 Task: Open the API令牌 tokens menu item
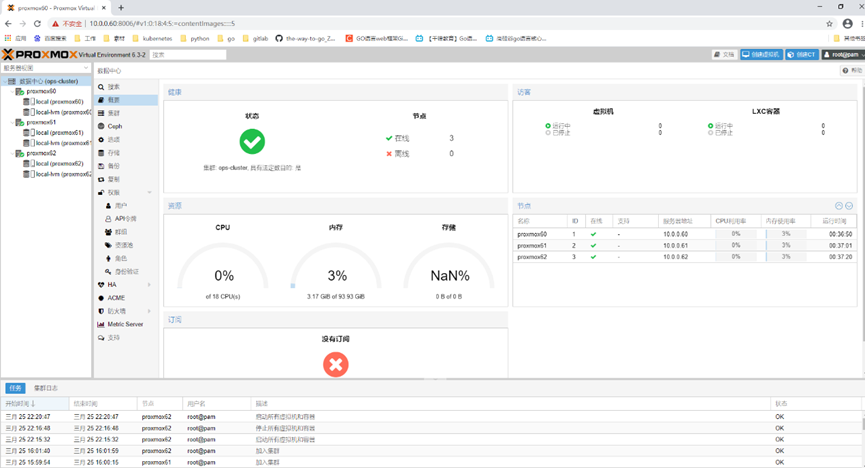coord(126,219)
